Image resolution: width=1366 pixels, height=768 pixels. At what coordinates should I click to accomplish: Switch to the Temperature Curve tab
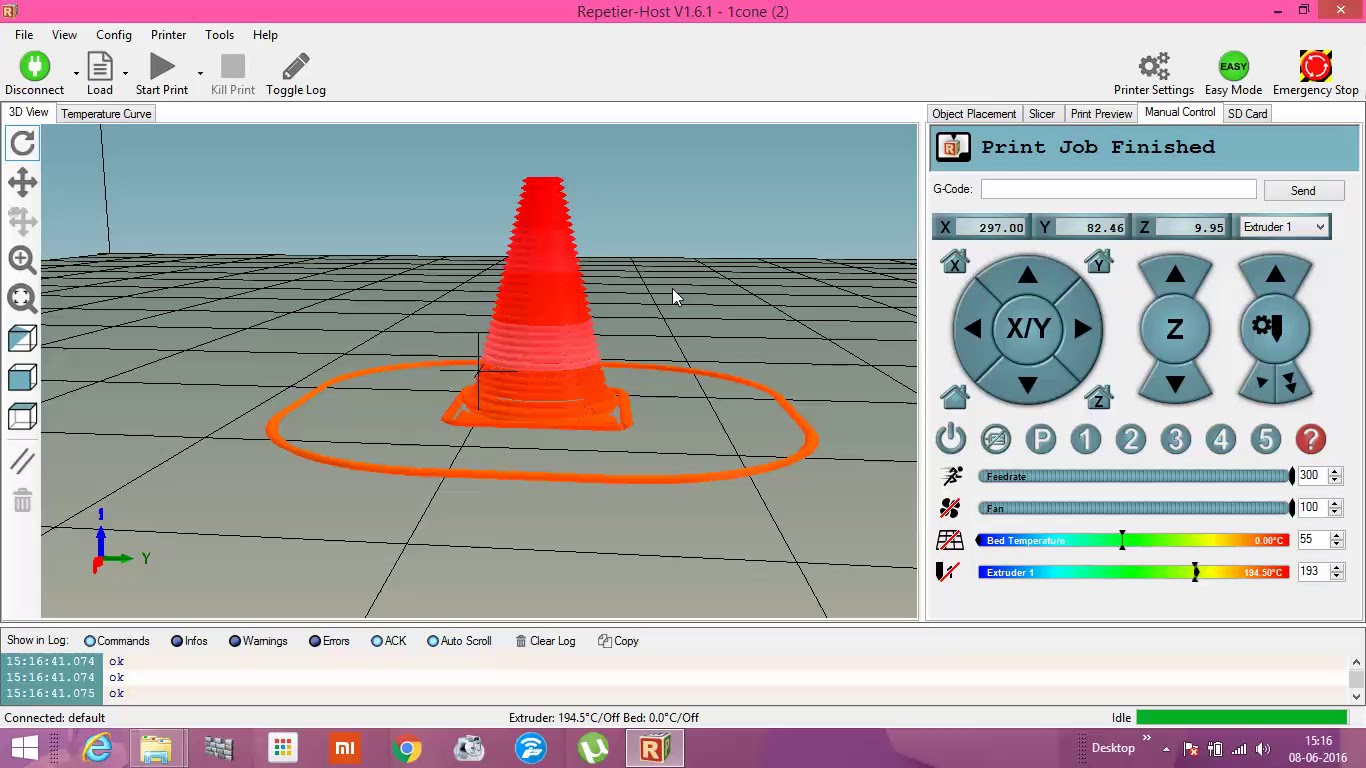[106, 114]
